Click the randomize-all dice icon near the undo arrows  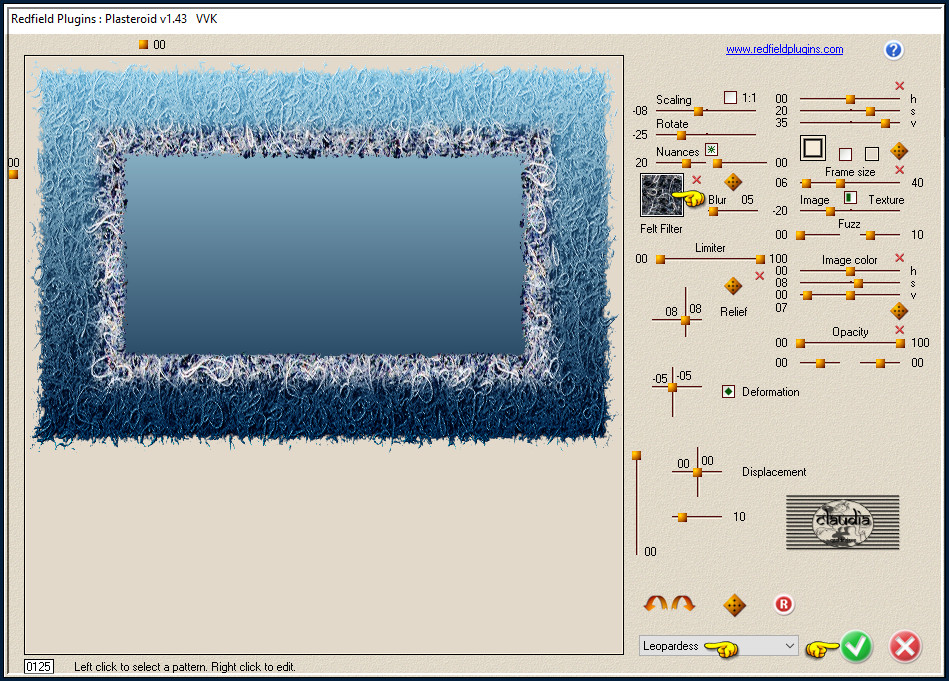[x=734, y=605]
